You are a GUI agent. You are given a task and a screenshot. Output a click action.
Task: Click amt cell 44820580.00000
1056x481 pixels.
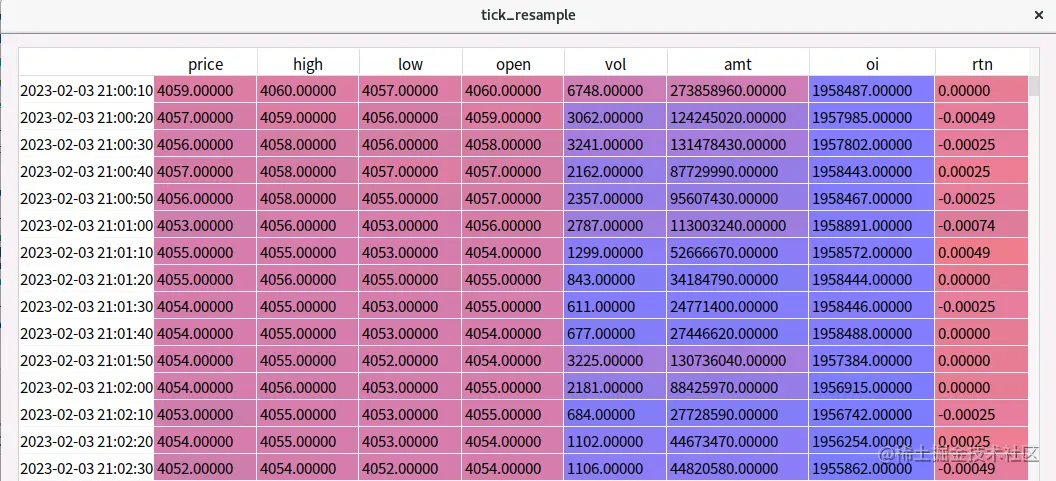click(738, 468)
